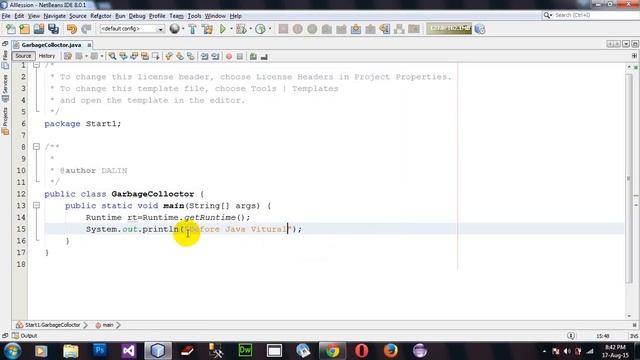The image size is (640, 360).
Task: Click the Save All toolbar icon
Action: coord(53,29)
